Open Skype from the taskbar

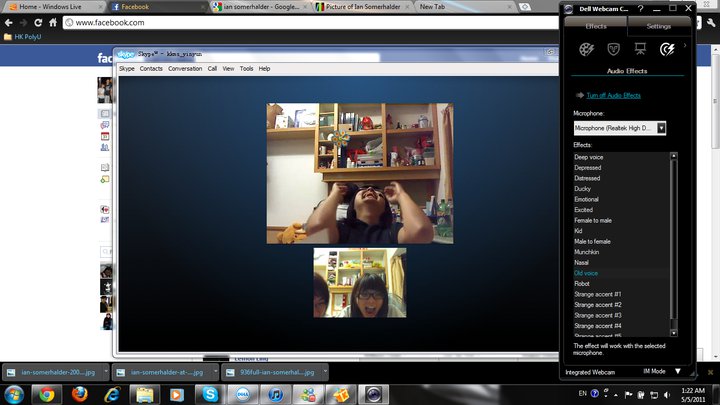click(x=210, y=394)
